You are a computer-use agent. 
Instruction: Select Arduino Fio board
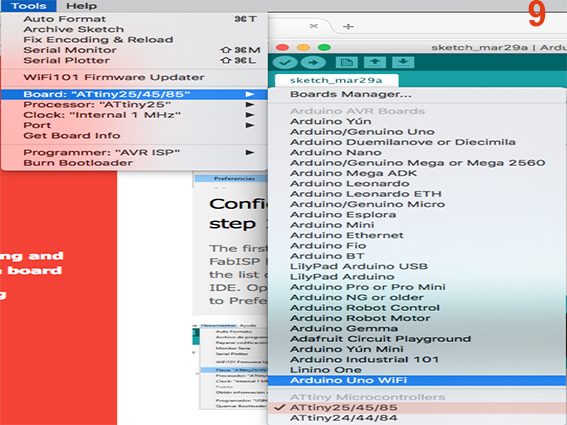tap(417, 246)
